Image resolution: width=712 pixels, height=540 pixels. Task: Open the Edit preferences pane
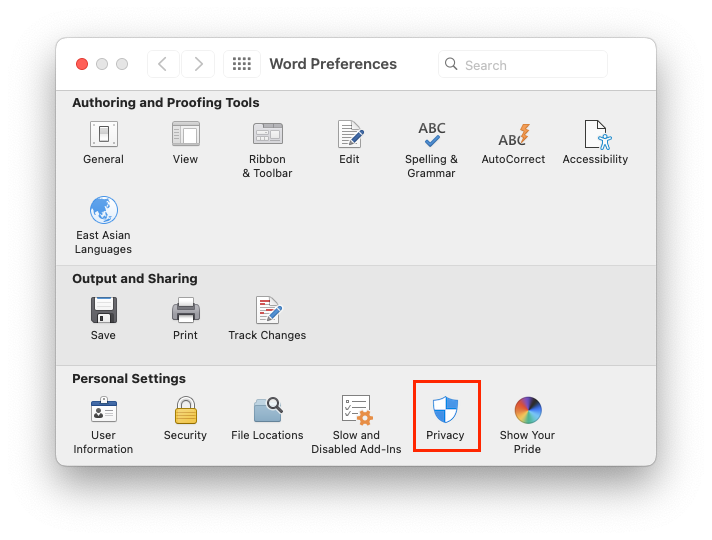click(x=350, y=142)
